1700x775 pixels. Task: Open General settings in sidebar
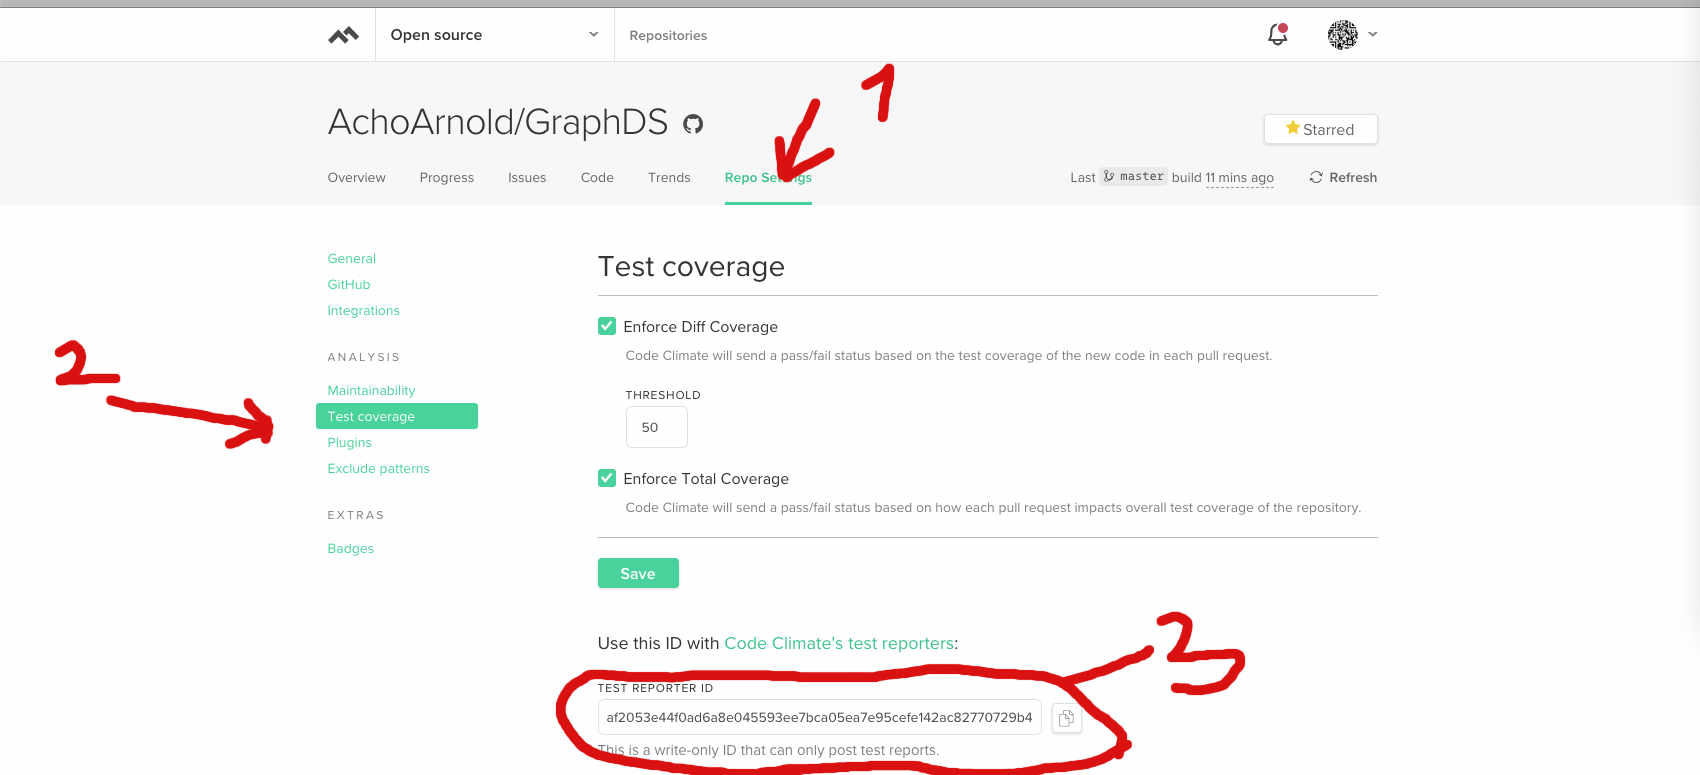pyautogui.click(x=352, y=258)
